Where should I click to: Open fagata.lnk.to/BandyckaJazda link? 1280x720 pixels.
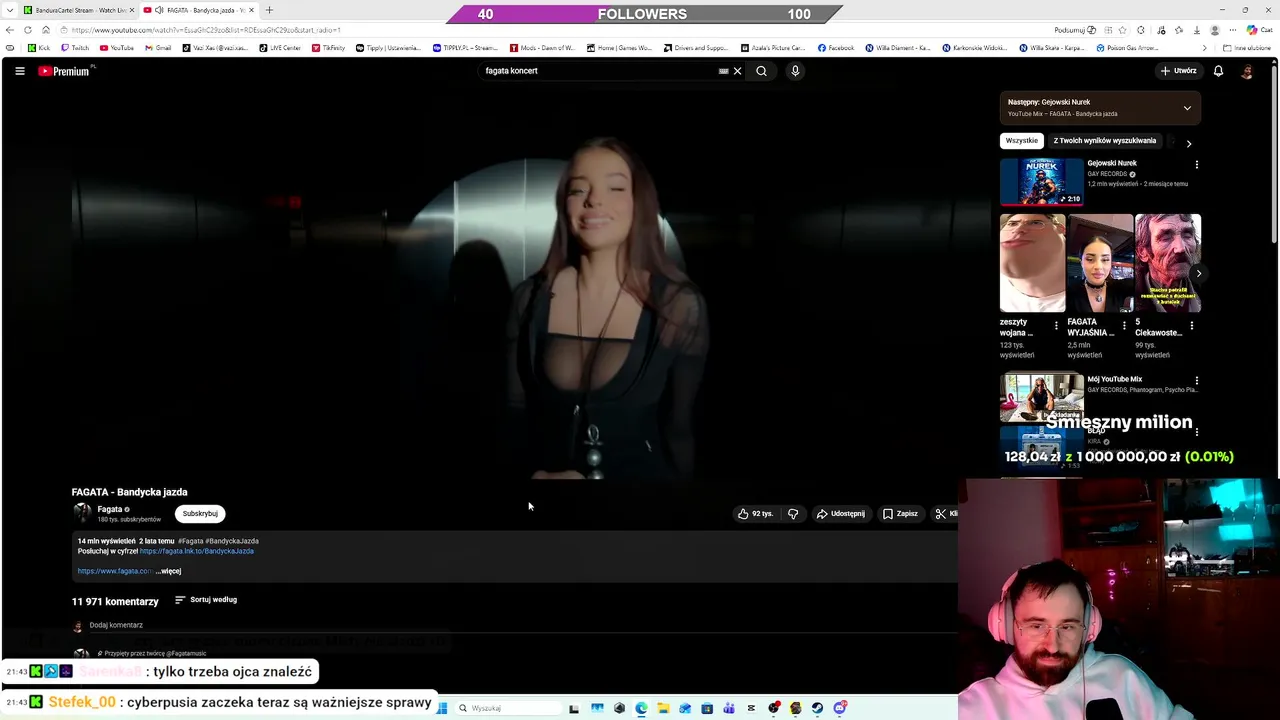click(x=197, y=551)
